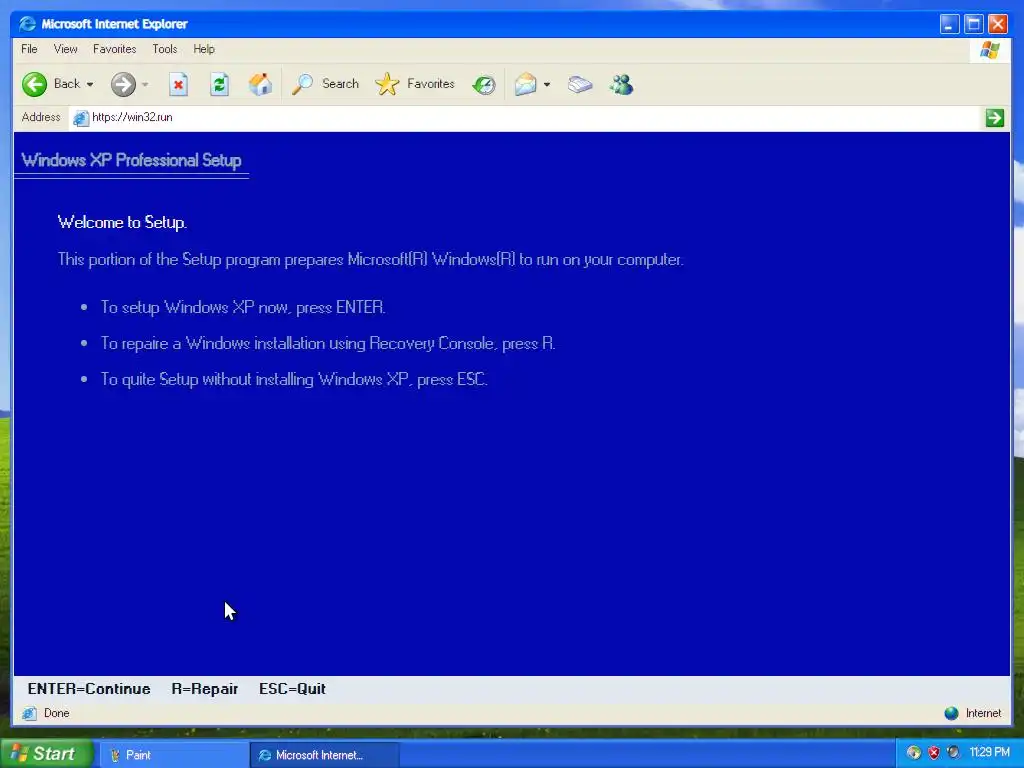
Task: Click ENTER=Continue in the bottom bar
Action: point(89,689)
